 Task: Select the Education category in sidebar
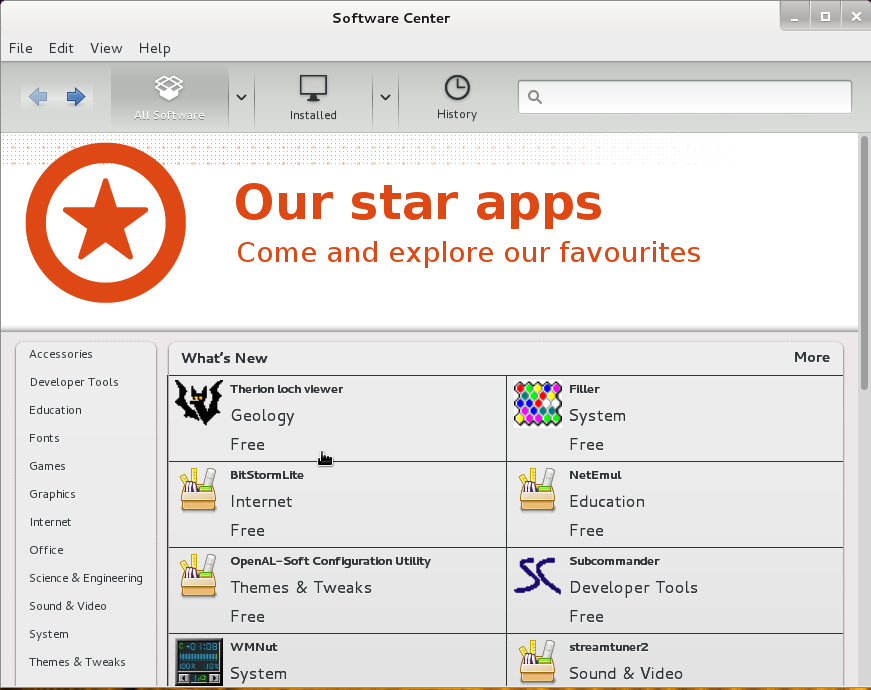pyautogui.click(x=55, y=410)
